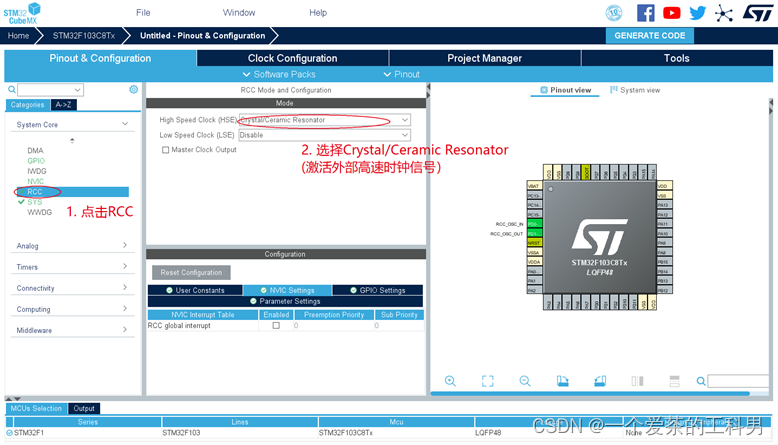Toggle horizontal split view icon
Viewport: 778px width, 445px height.
674,381
